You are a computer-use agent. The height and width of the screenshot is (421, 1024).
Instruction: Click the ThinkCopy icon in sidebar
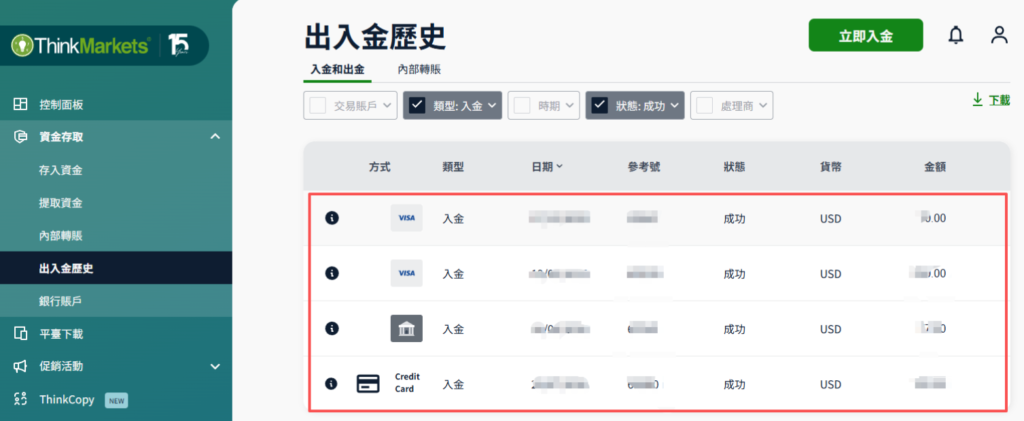click(20, 399)
